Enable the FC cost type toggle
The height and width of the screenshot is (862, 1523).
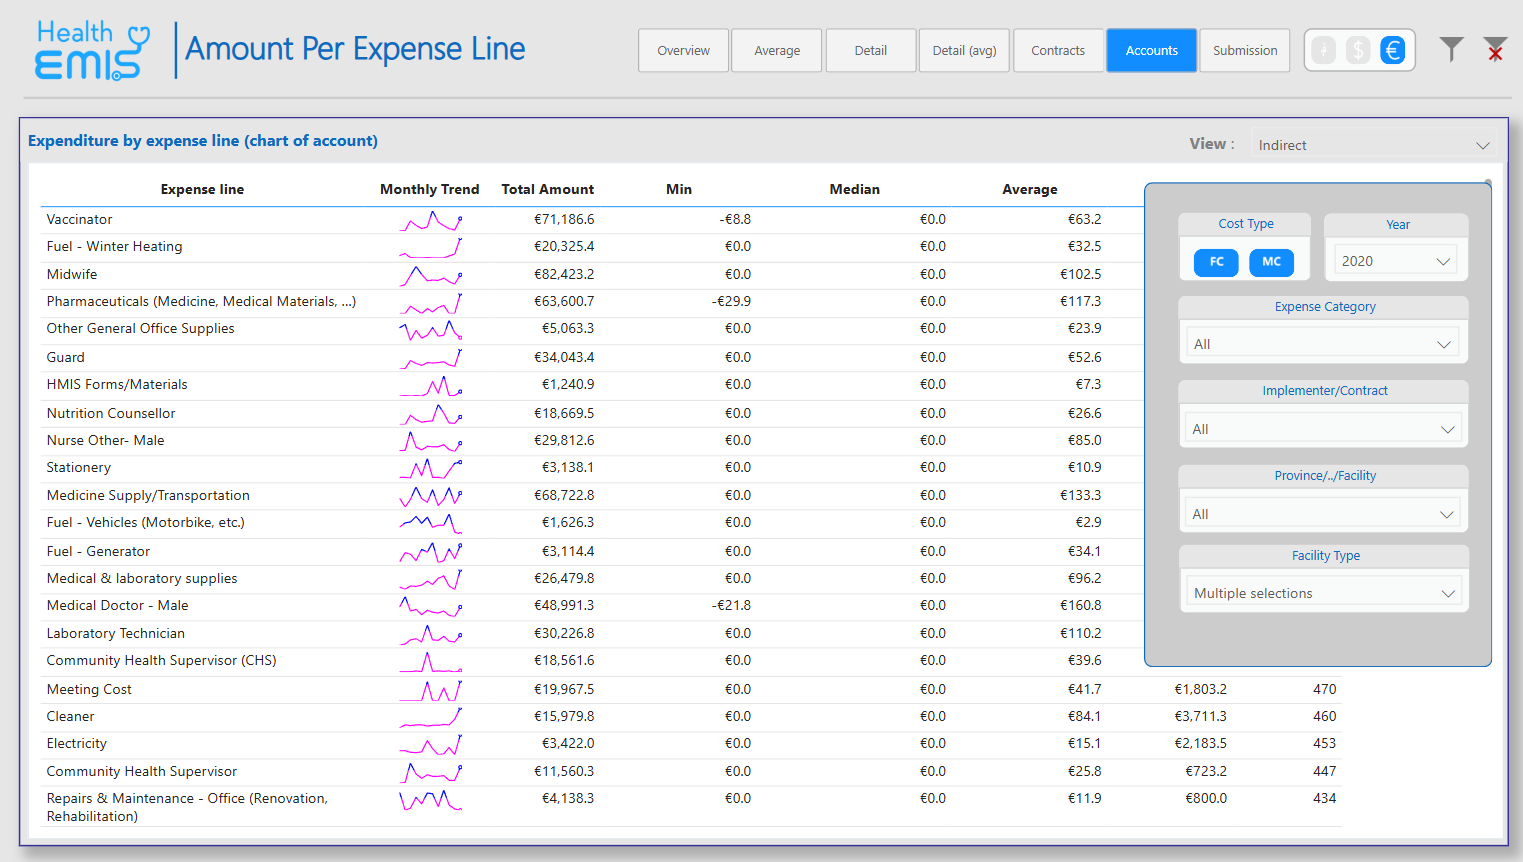(x=1215, y=262)
